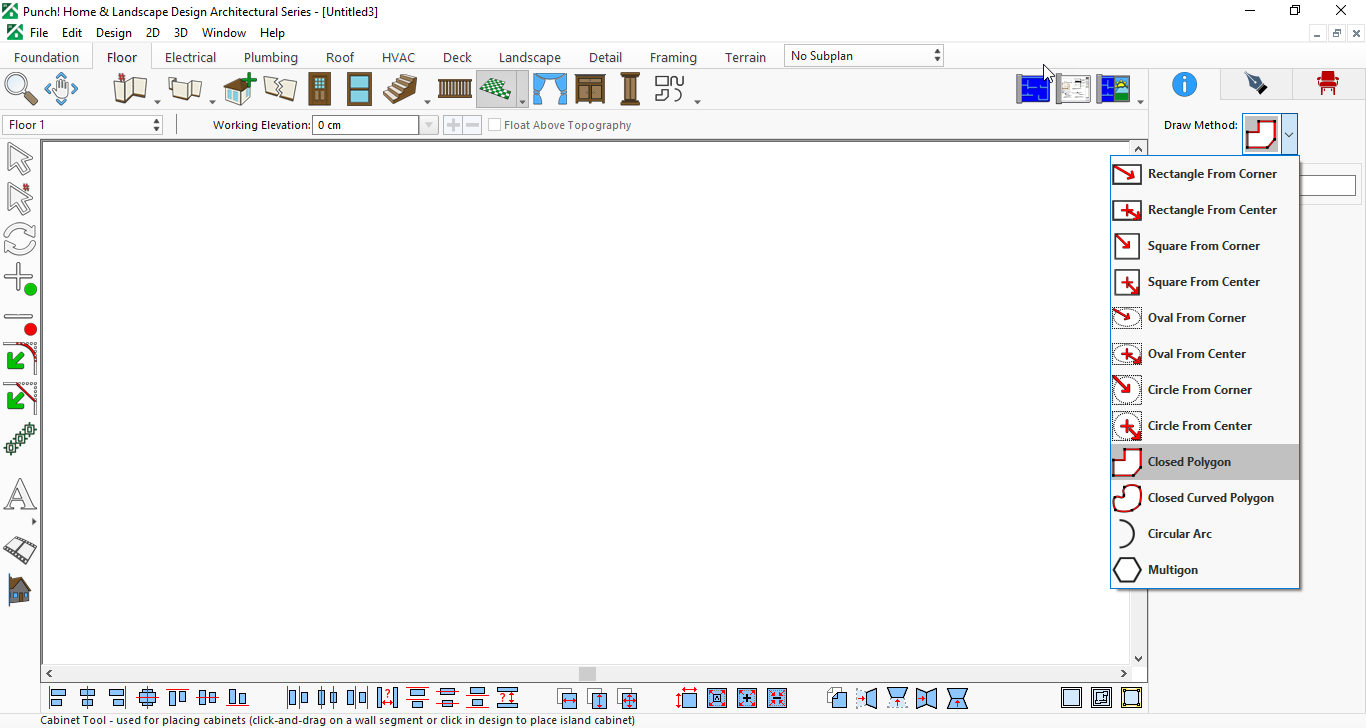Switch to the Landscape tab
The height and width of the screenshot is (728, 1366).
tap(530, 57)
